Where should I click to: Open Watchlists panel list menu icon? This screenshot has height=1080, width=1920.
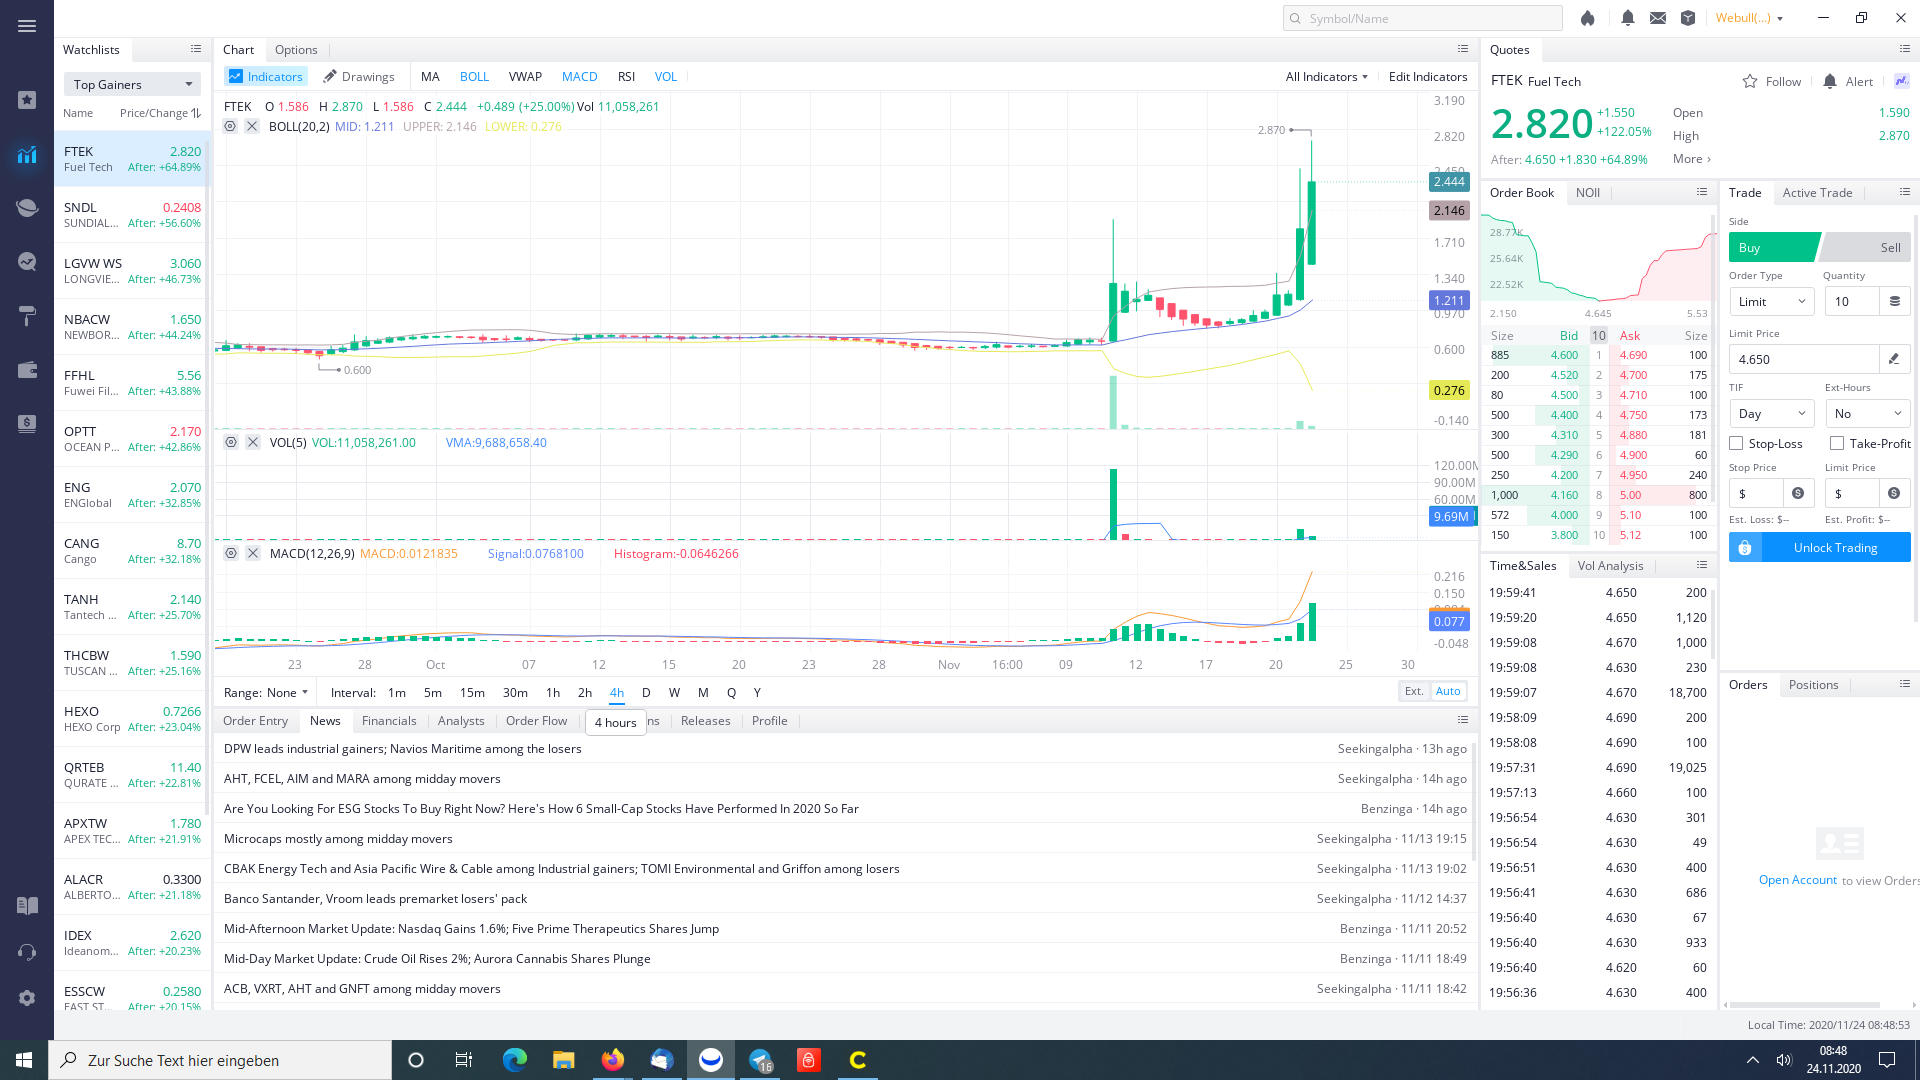(196, 49)
